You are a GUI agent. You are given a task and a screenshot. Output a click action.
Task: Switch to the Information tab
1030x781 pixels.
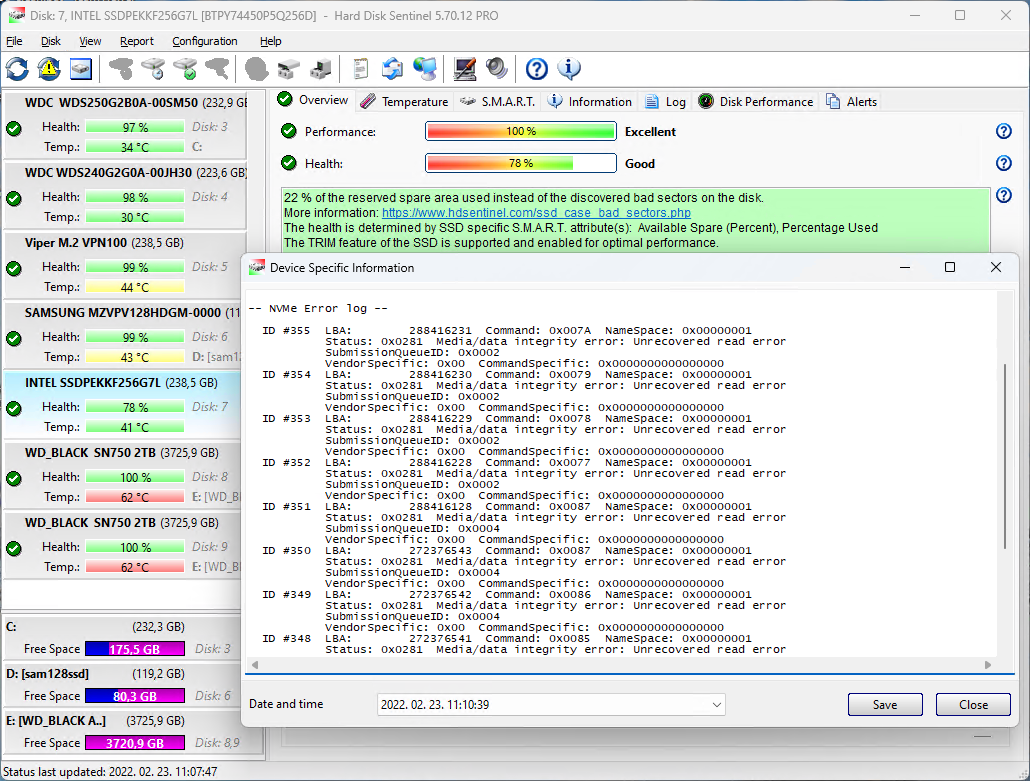(x=590, y=102)
